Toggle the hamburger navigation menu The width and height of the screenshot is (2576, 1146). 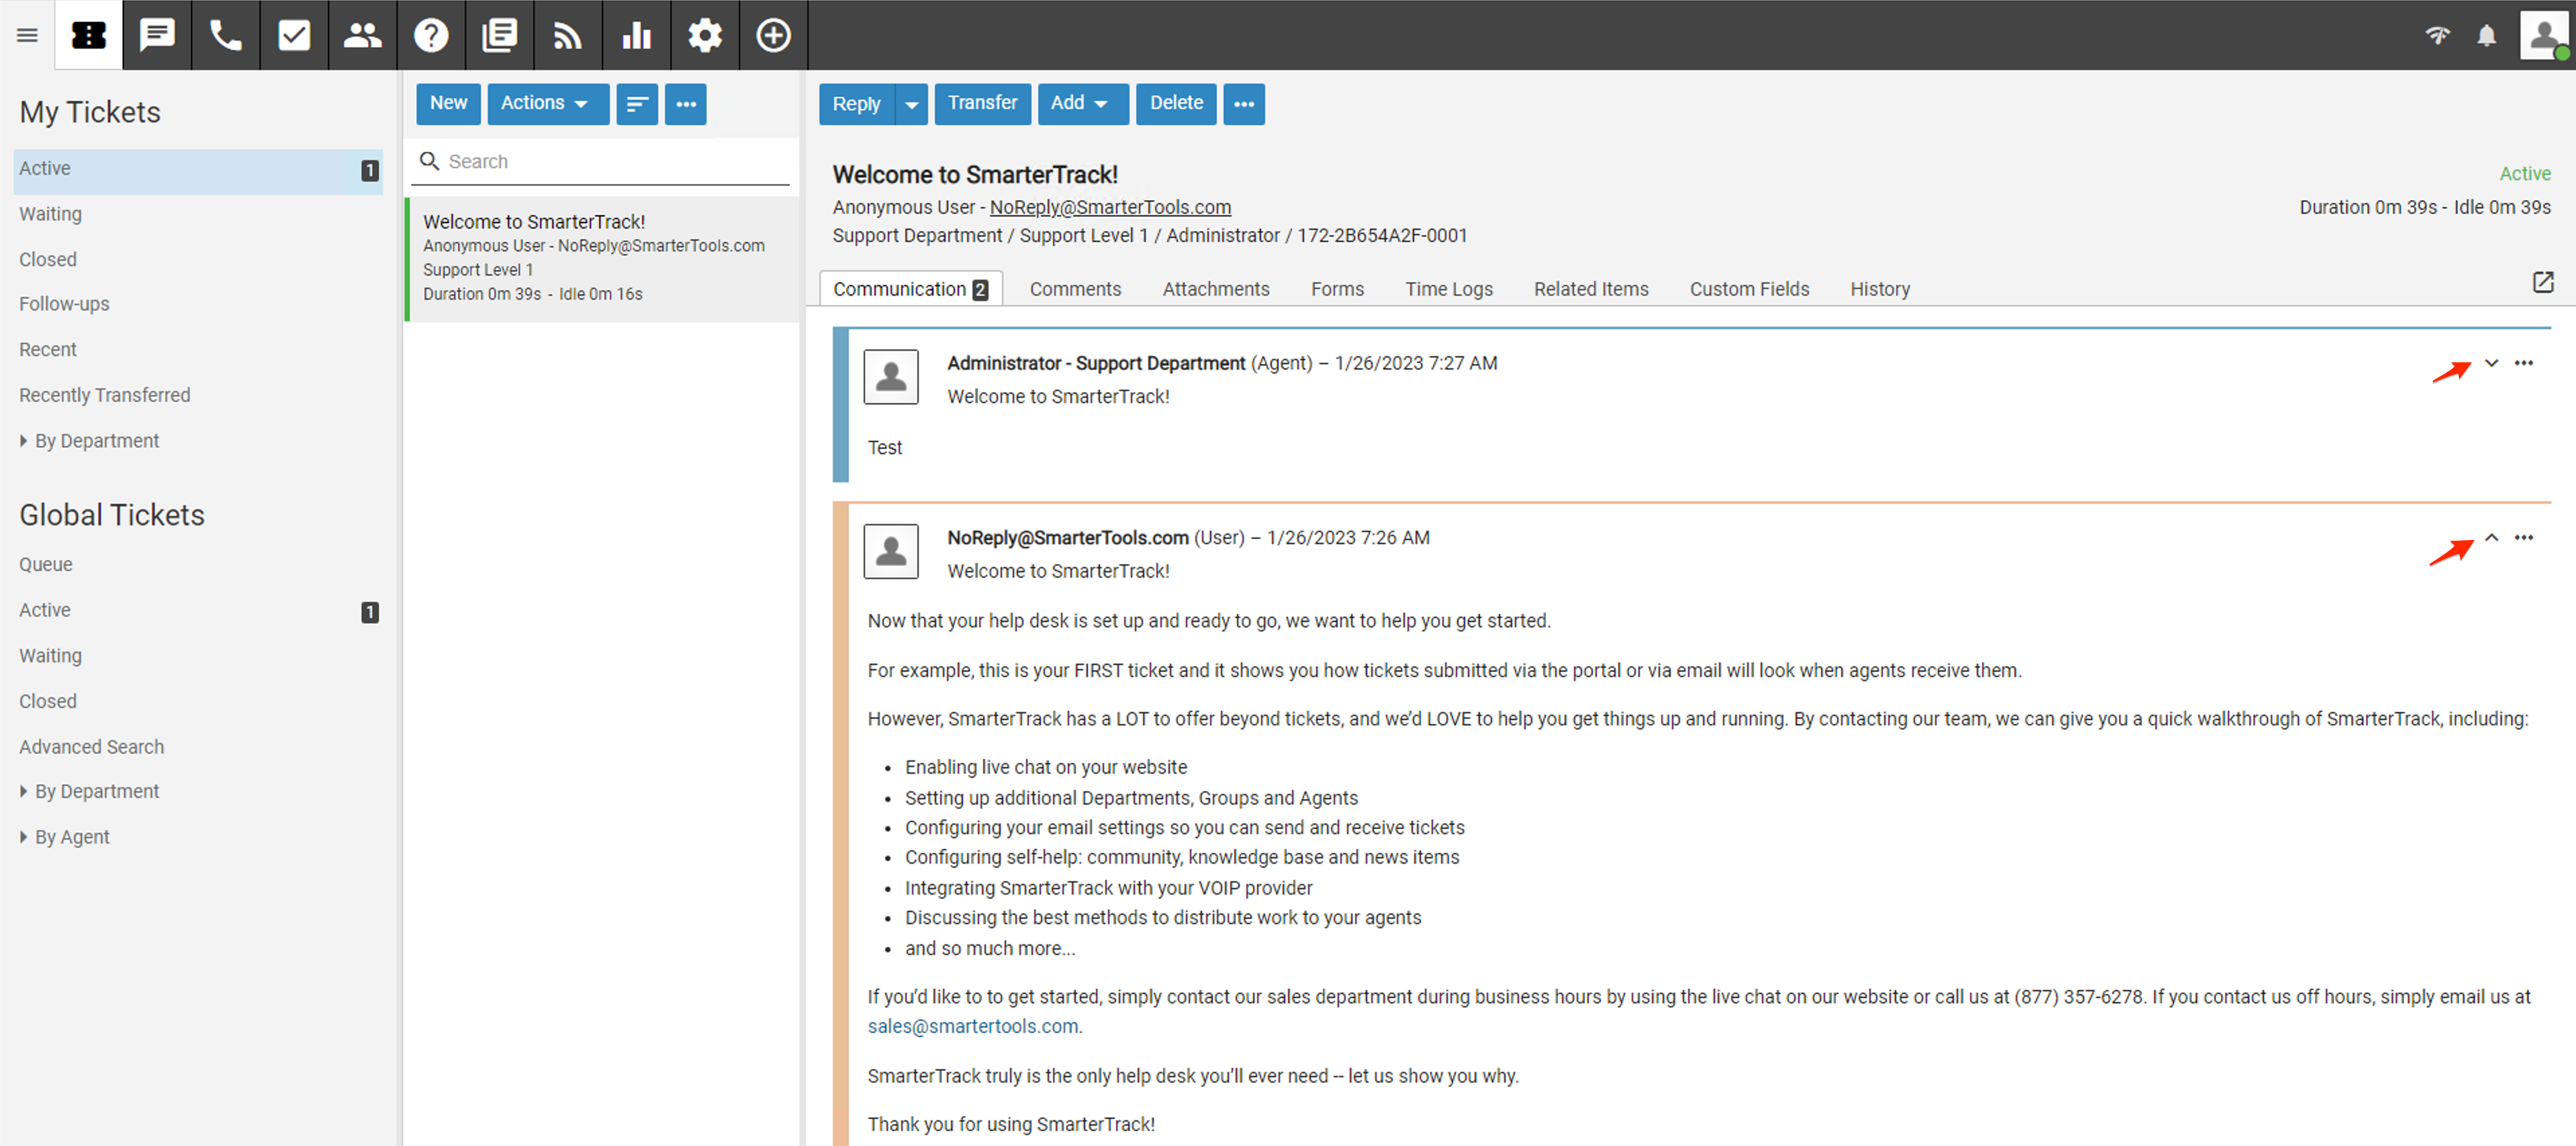point(27,35)
